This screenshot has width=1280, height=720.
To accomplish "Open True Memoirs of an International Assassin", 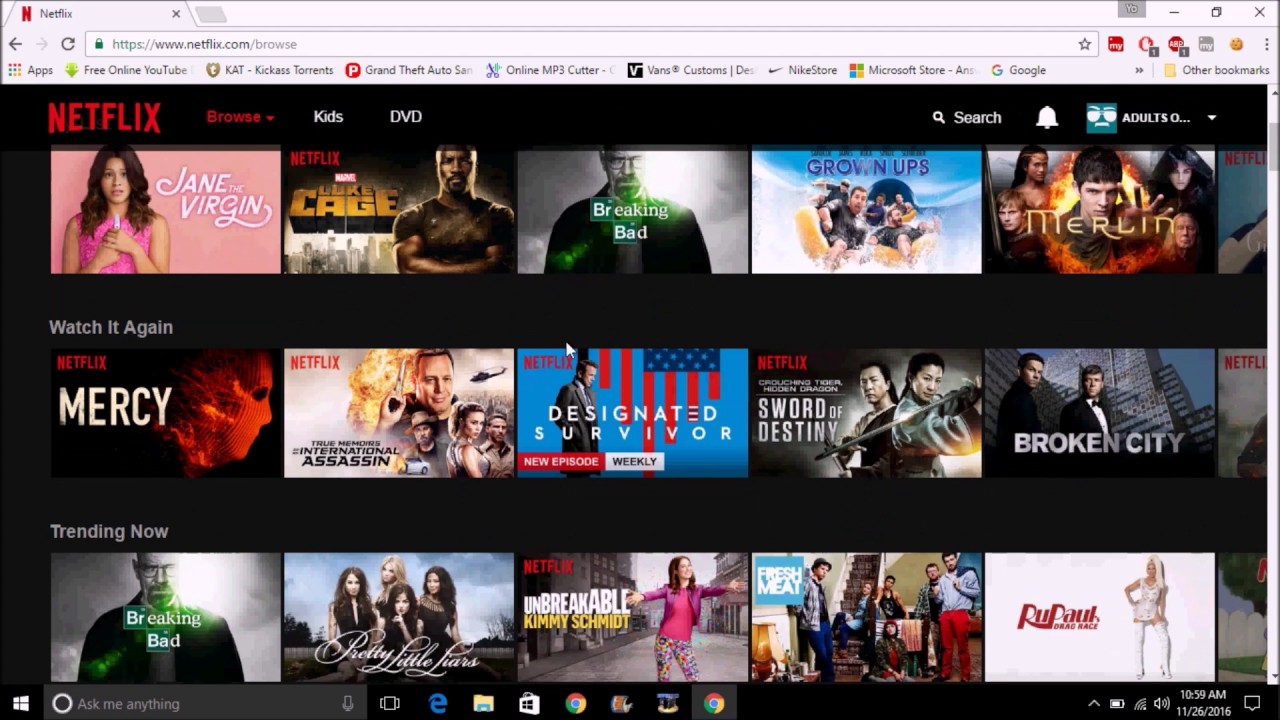I will [399, 413].
